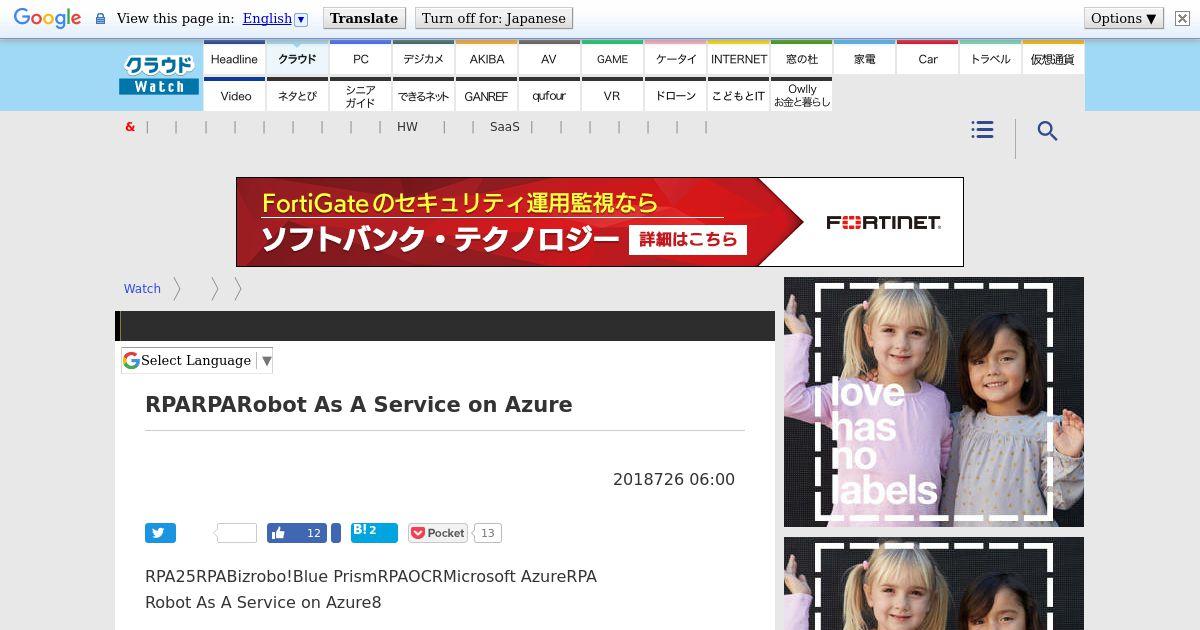Close the Google Translate bar

(1181, 18)
